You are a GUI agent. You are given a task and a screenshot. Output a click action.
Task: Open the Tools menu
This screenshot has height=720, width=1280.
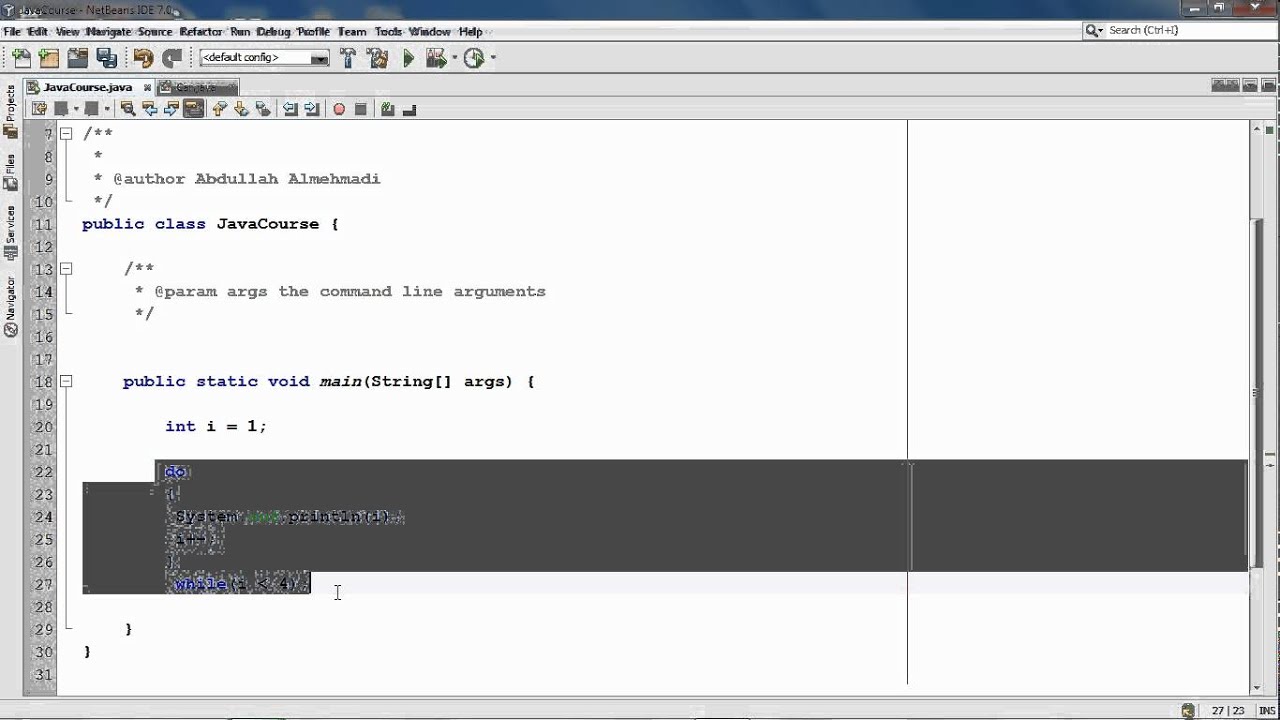(x=388, y=32)
